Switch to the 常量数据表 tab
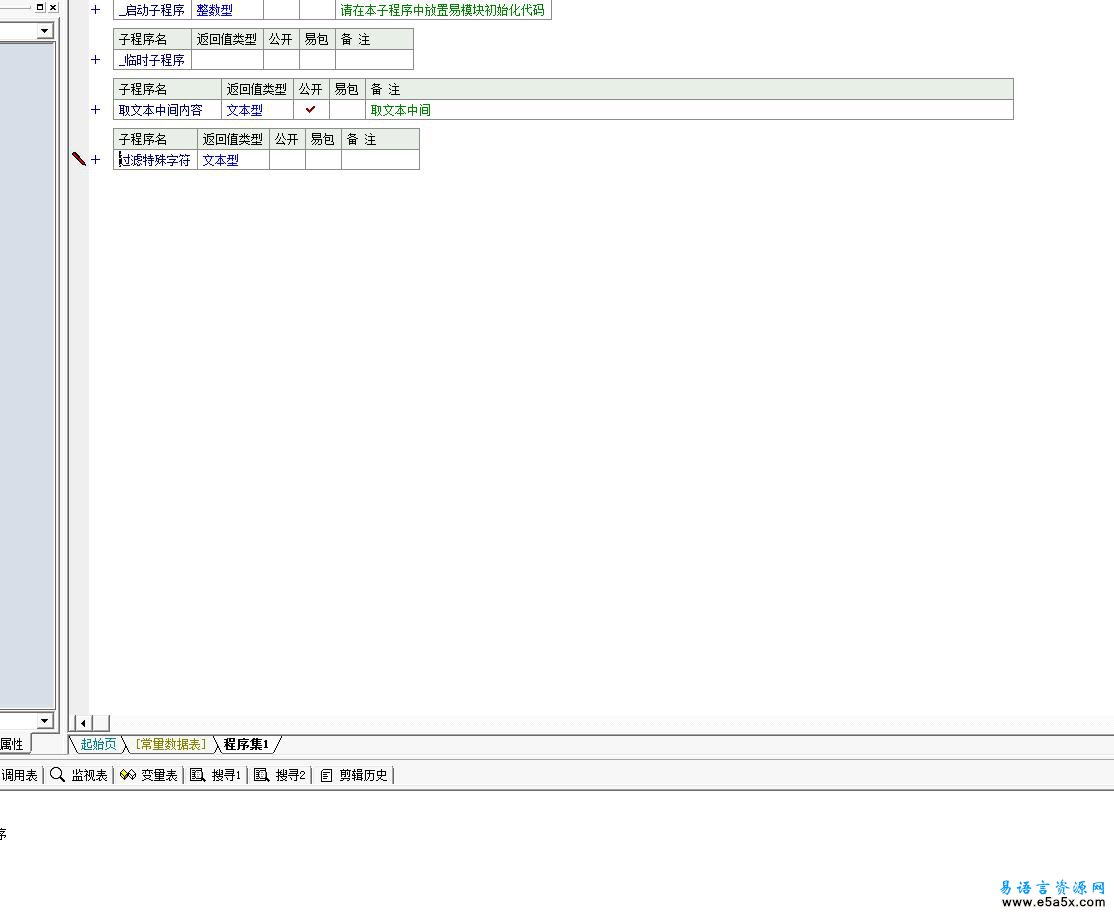 click(170, 744)
